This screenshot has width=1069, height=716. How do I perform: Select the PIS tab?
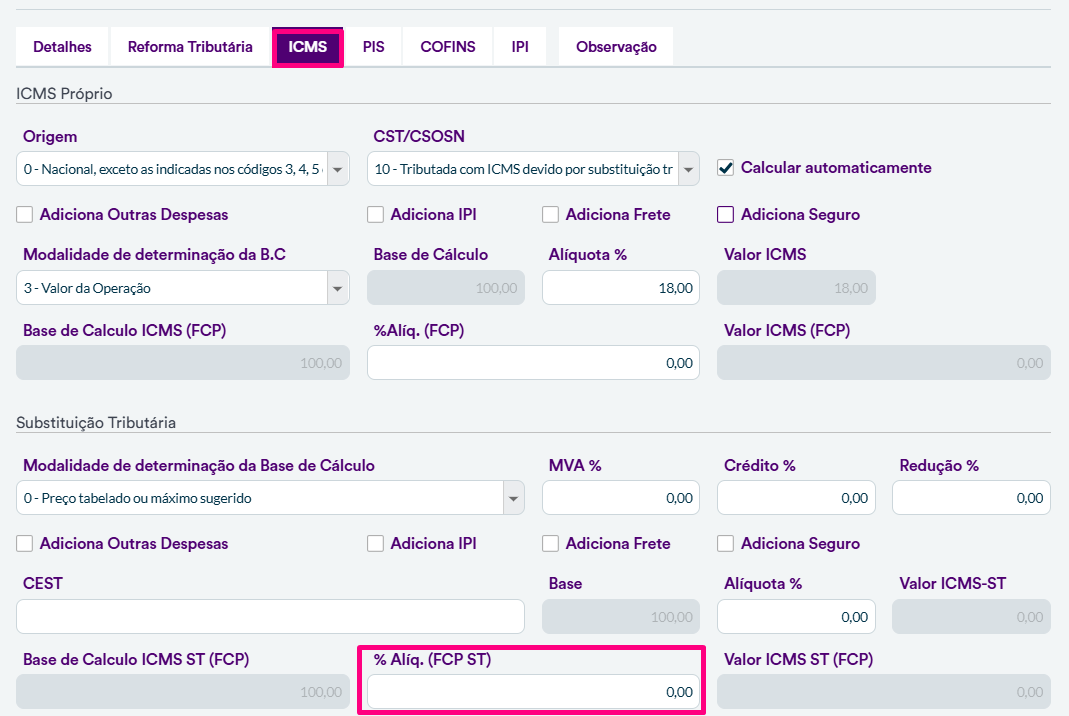click(x=373, y=47)
